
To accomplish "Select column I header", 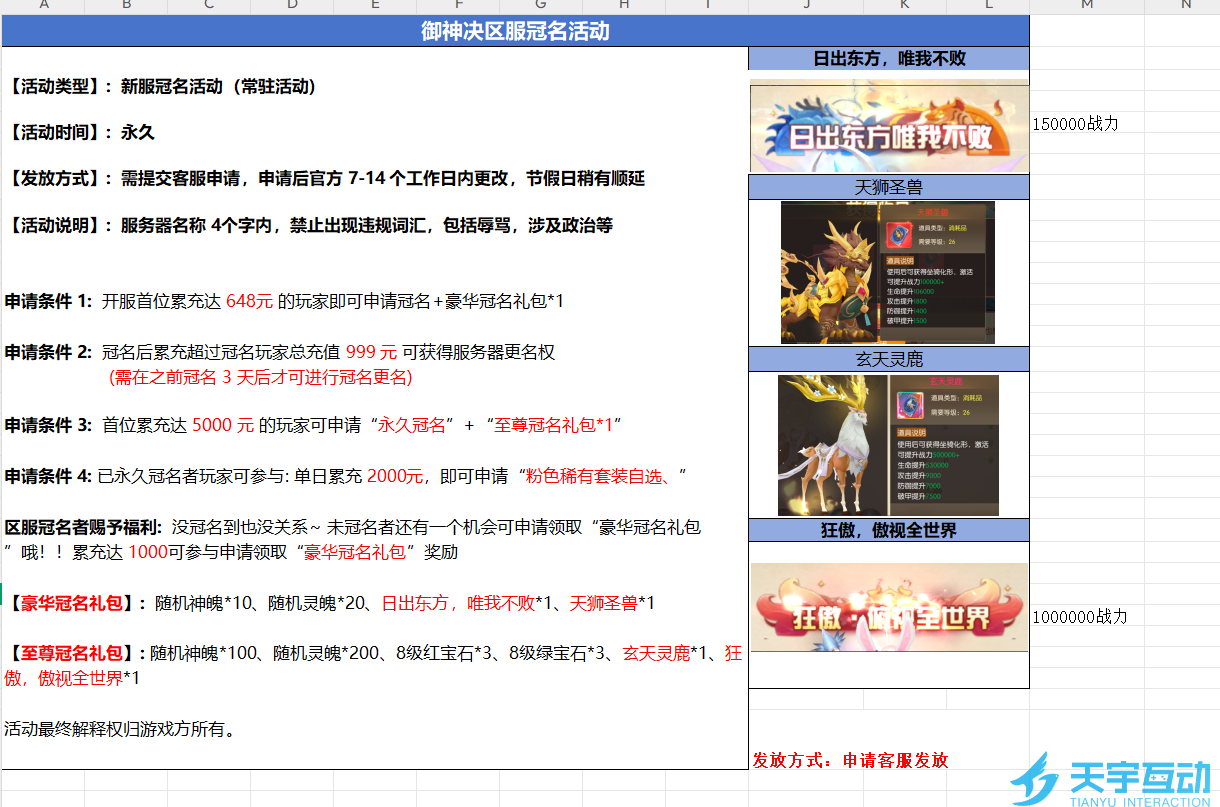I will 707,6.
